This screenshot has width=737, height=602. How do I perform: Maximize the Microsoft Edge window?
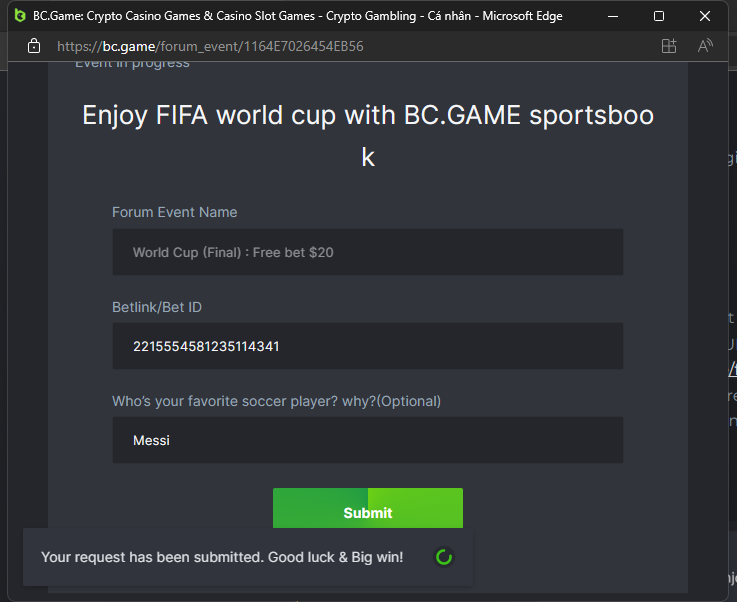coord(659,16)
